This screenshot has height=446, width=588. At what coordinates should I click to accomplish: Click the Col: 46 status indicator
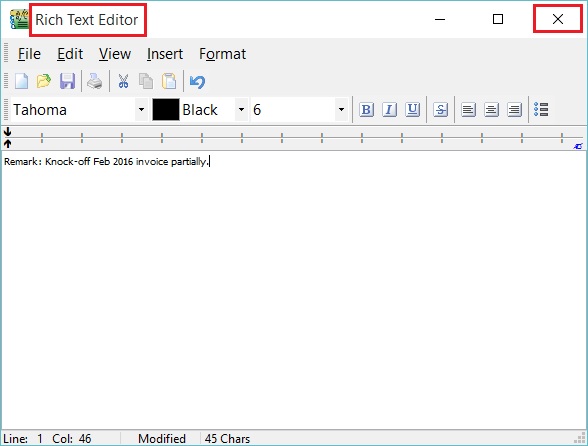pos(72,438)
